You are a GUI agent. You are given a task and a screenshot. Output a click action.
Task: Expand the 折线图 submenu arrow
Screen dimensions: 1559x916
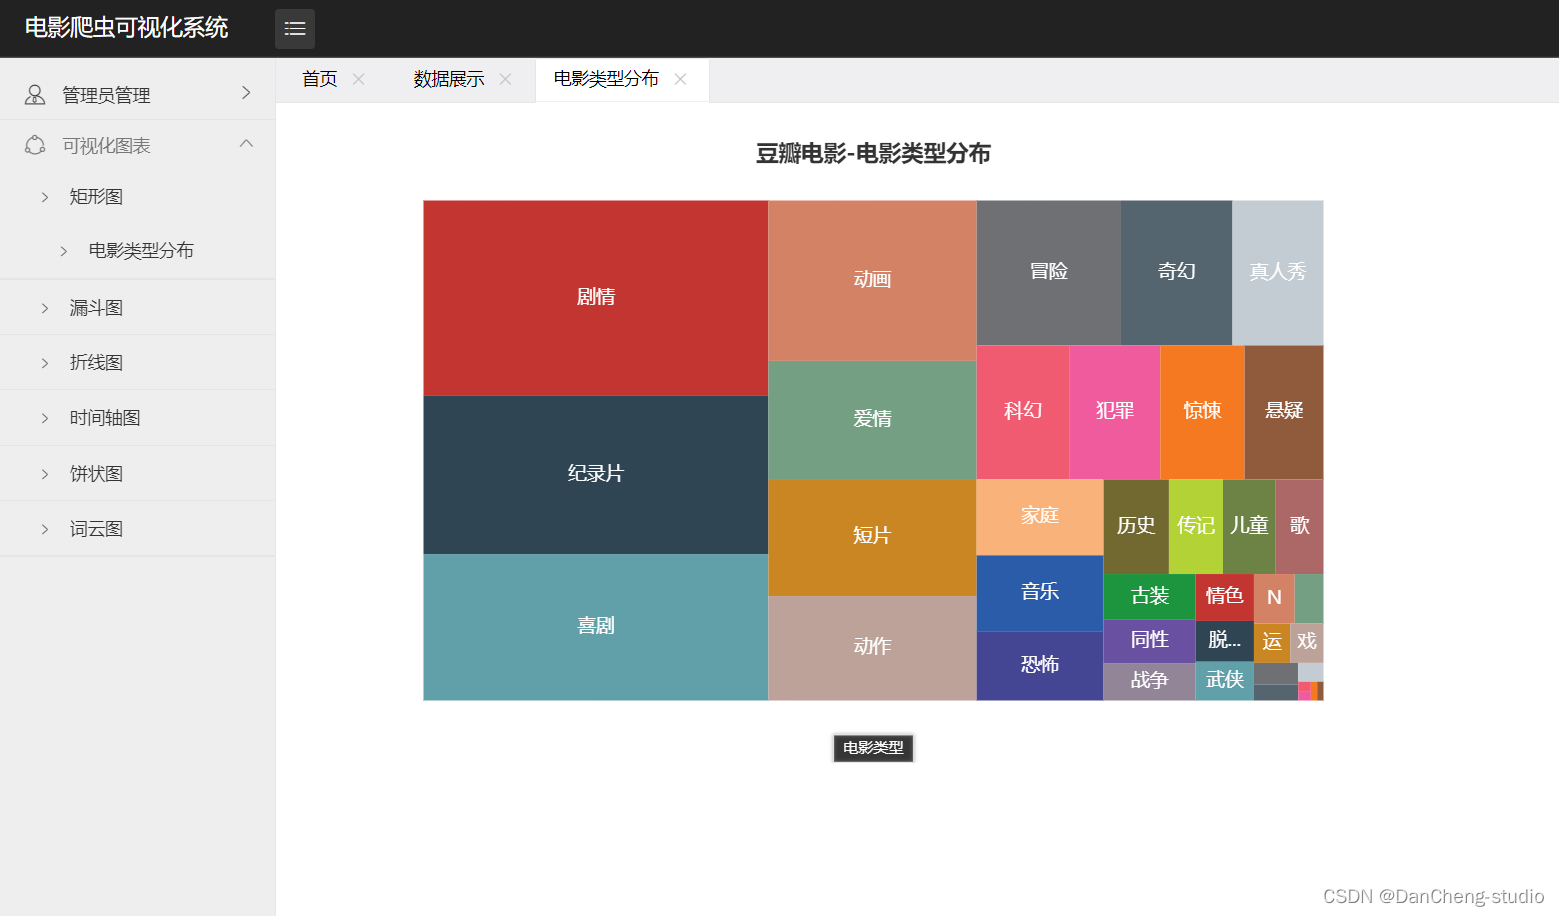44,363
